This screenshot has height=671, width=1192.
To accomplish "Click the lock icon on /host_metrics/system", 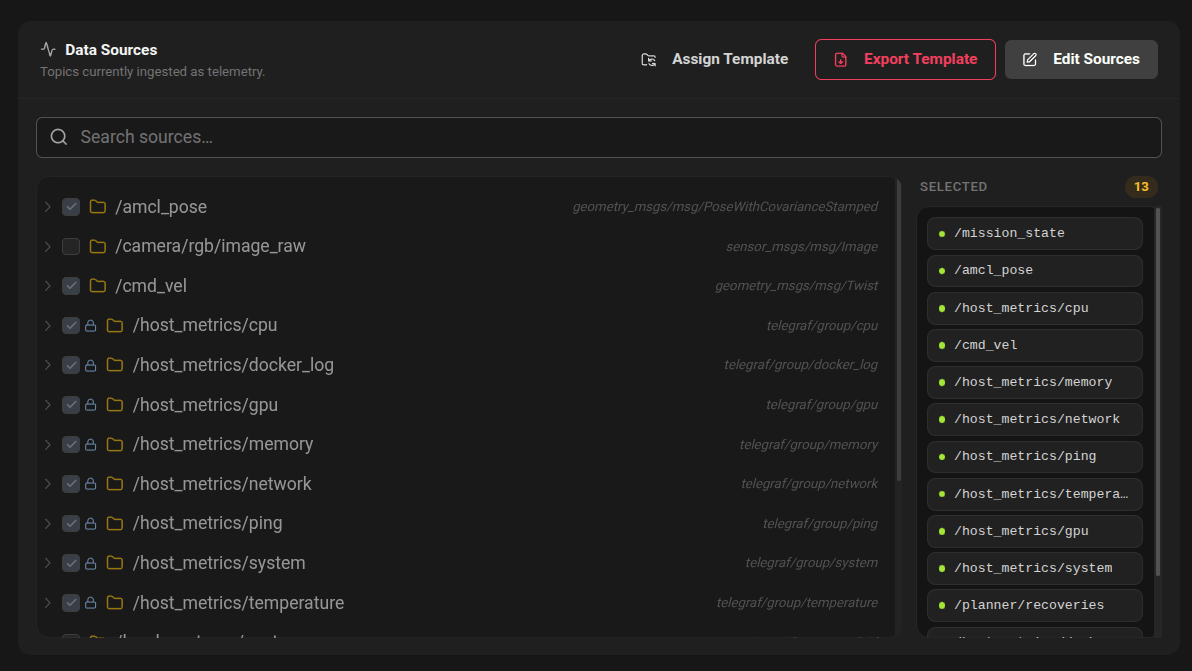I will coord(90,563).
